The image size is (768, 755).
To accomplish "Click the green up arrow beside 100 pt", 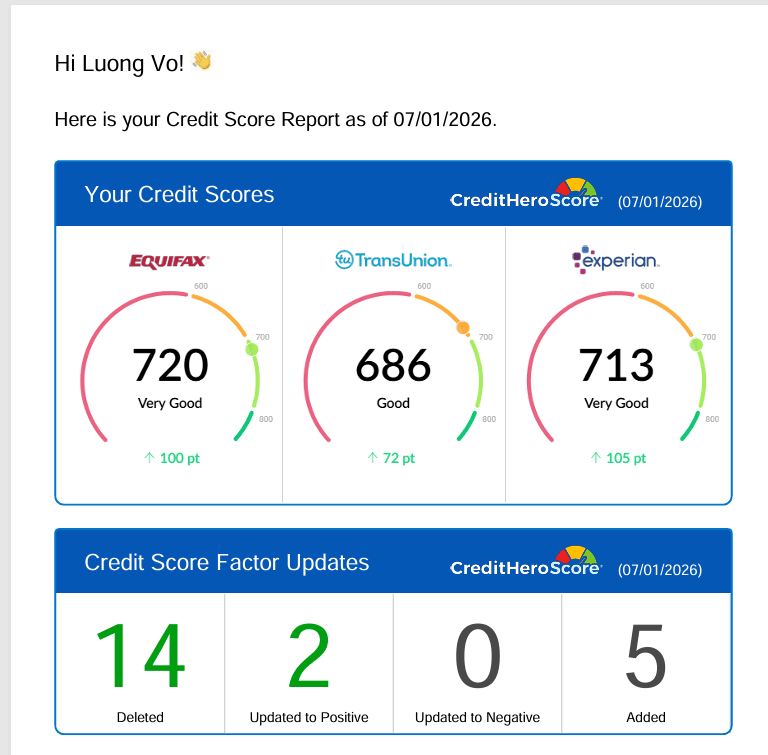I will pyautogui.click(x=149, y=458).
